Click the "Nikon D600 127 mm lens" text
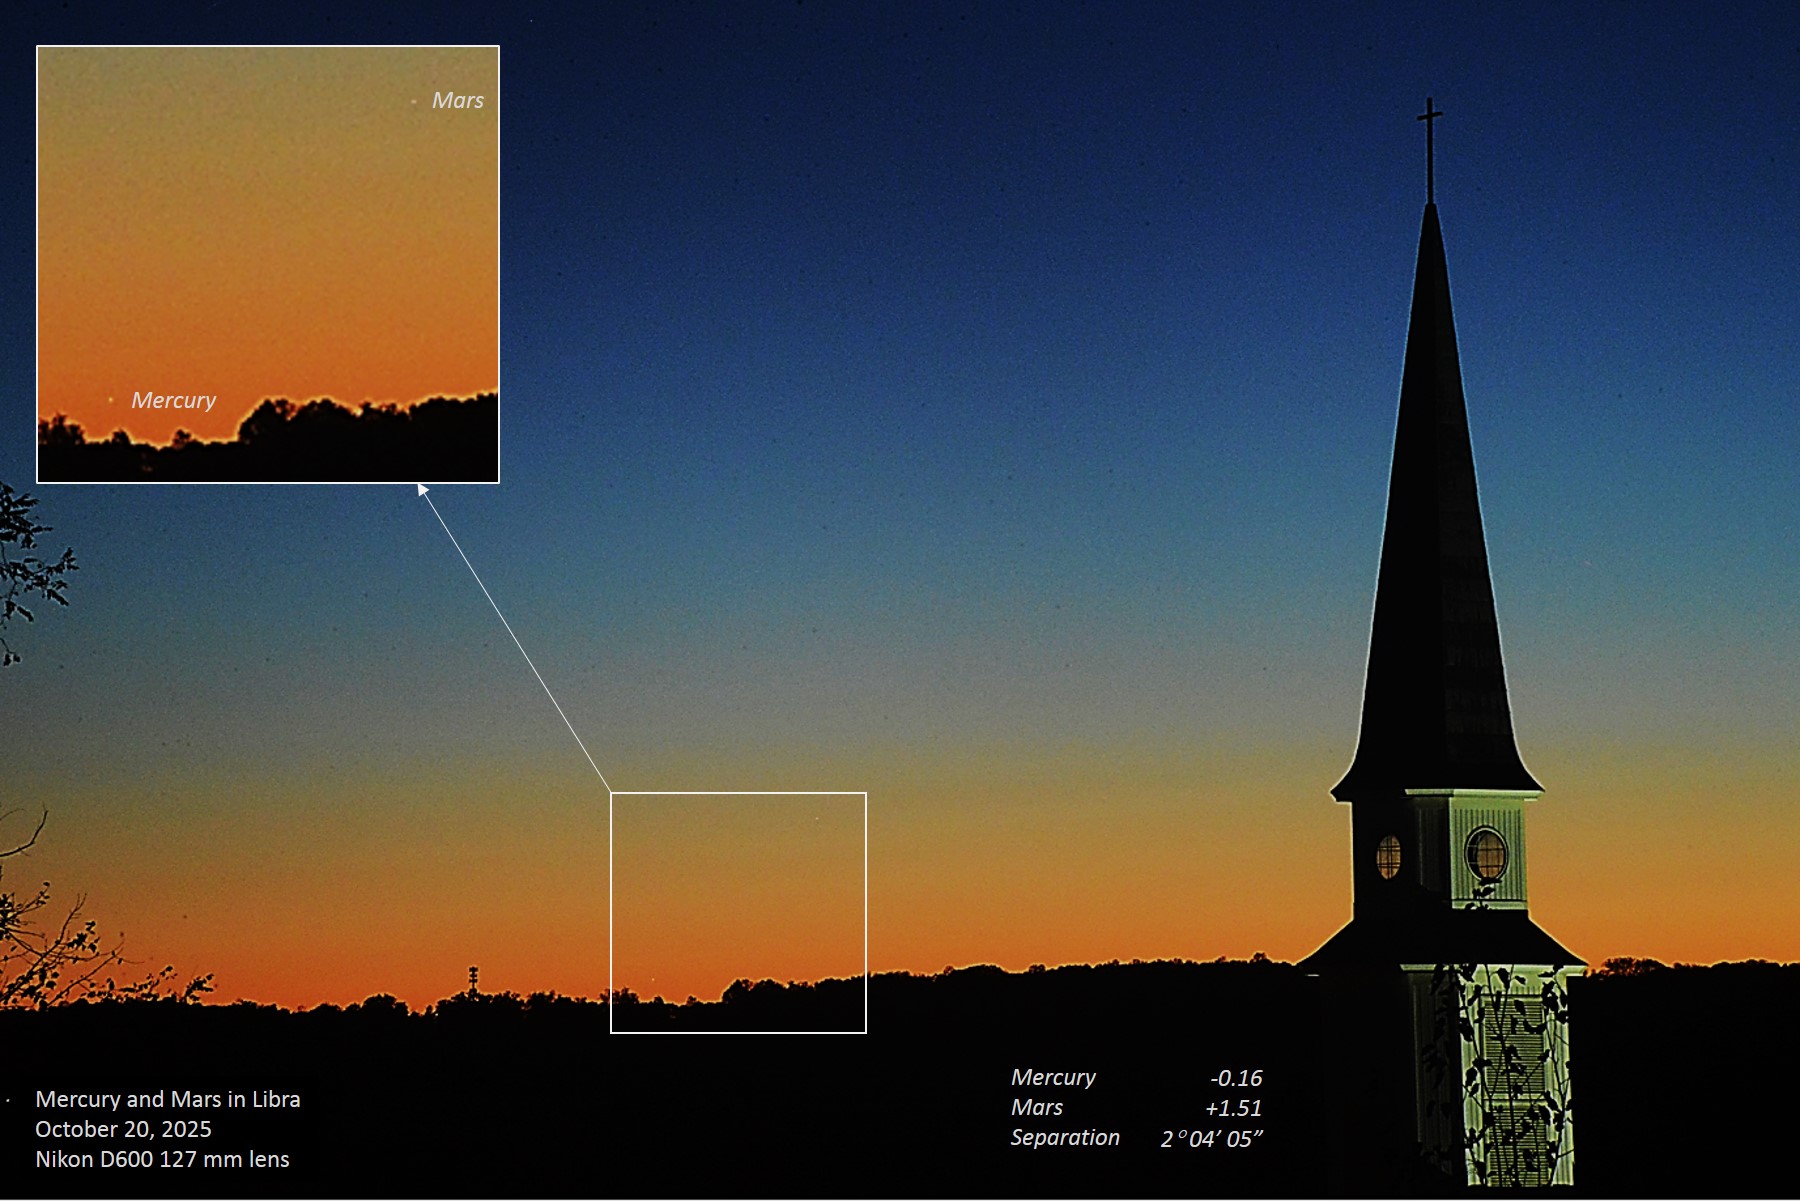Image resolution: width=1800 pixels, height=1201 pixels. click(162, 1159)
